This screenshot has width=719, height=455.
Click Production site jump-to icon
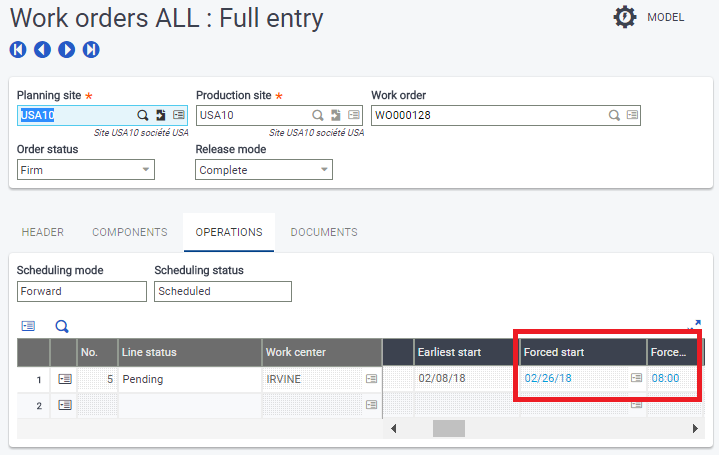(336, 115)
